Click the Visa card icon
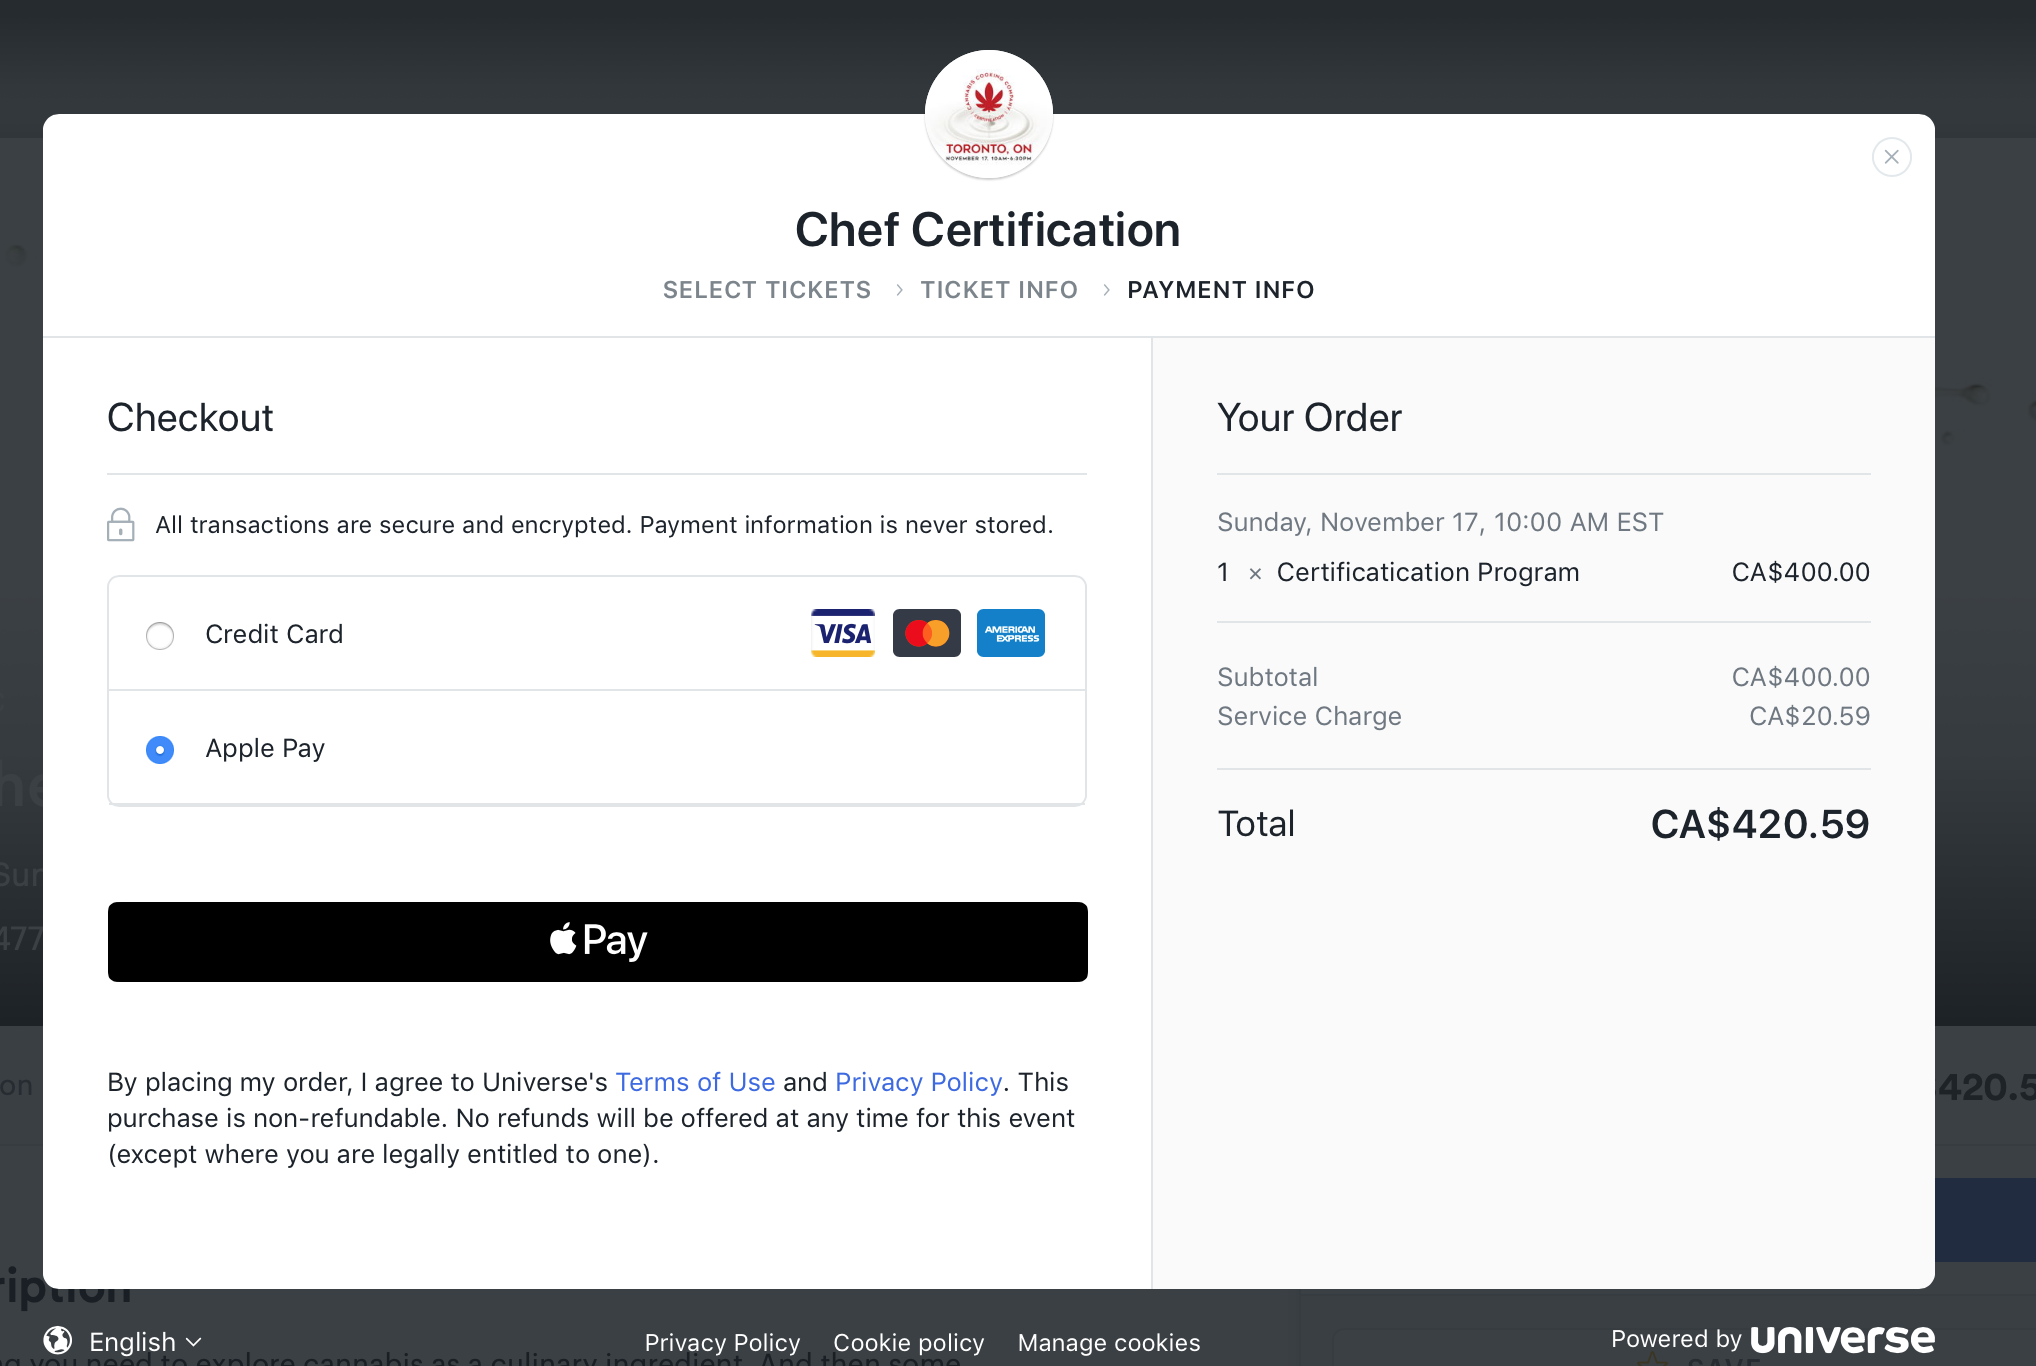2036x1366 pixels. coord(843,633)
